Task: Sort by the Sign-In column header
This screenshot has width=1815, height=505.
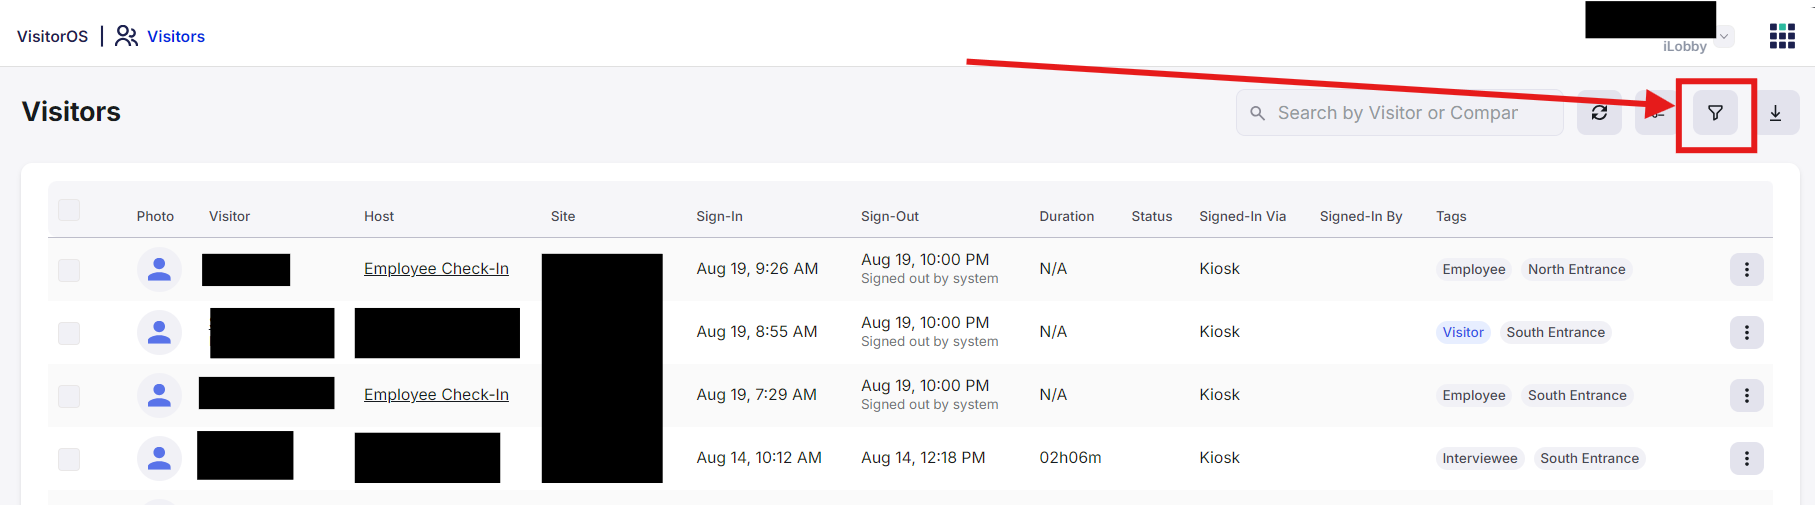Action: tap(719, 216)
